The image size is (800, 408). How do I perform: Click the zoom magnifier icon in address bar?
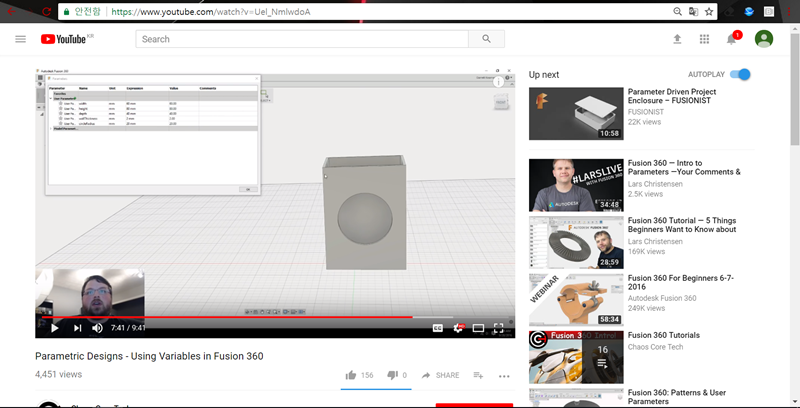coord(678,11)
